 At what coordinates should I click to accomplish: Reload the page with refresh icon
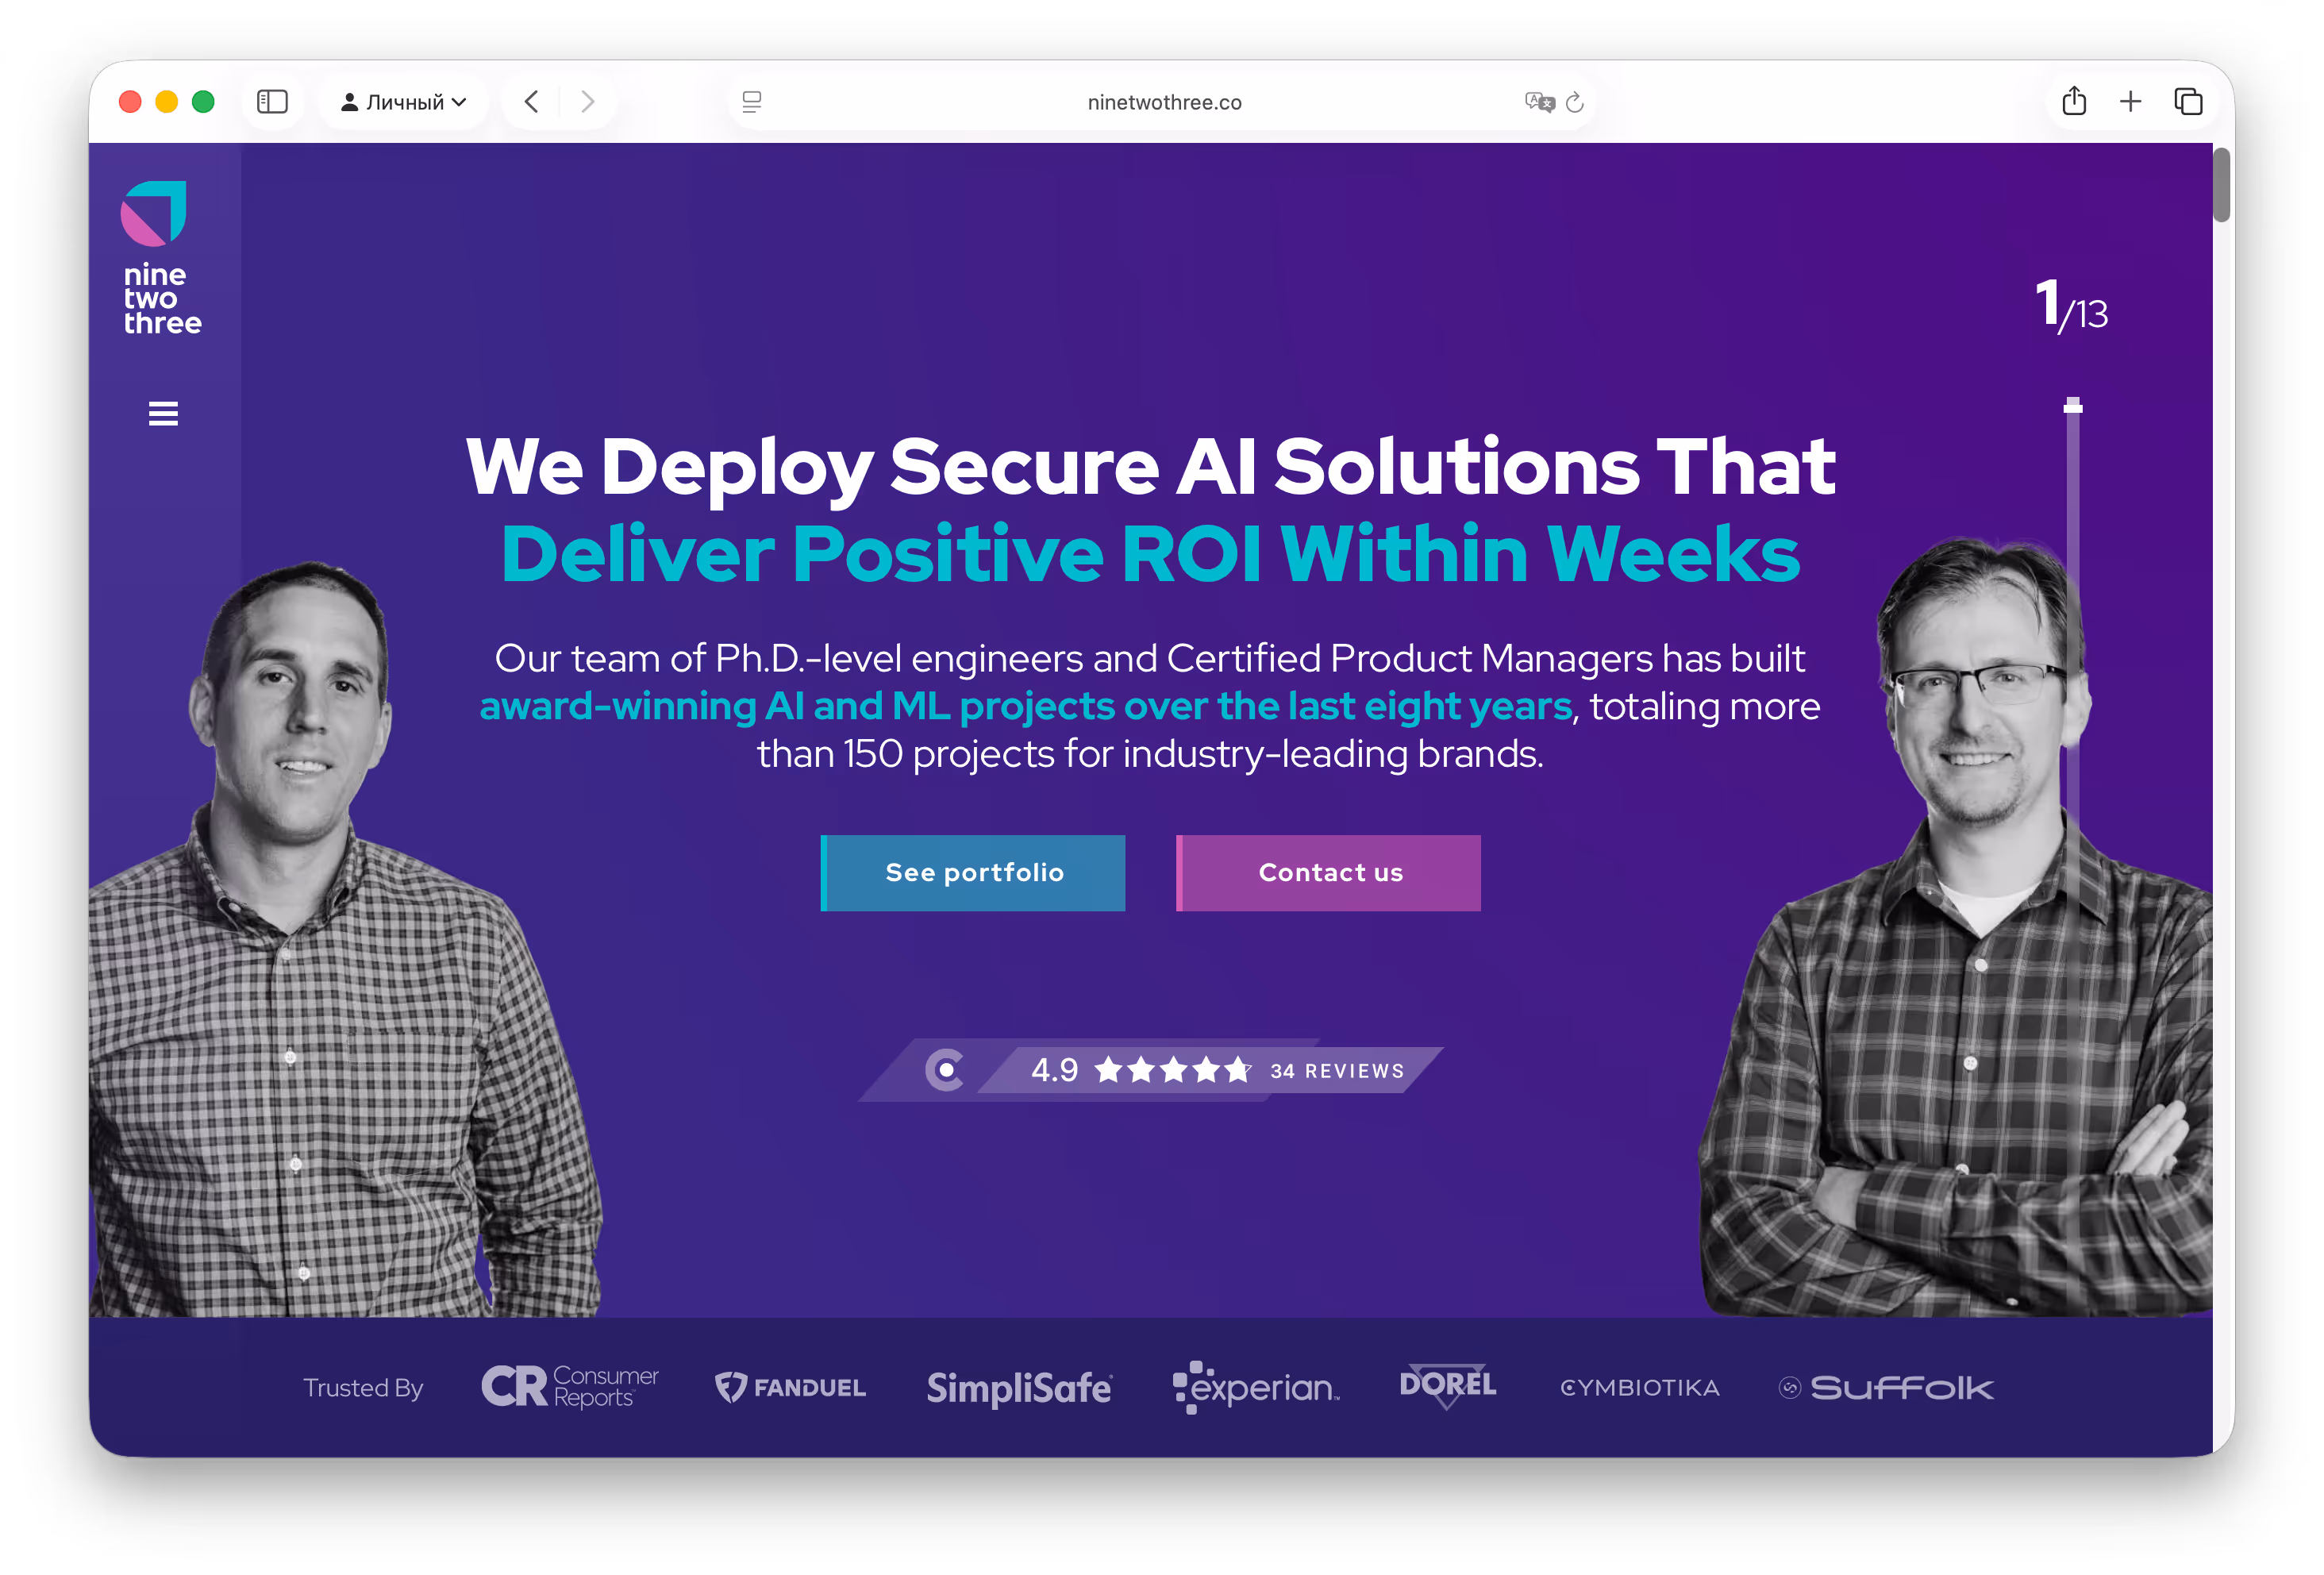click(x=1575, y=102)
